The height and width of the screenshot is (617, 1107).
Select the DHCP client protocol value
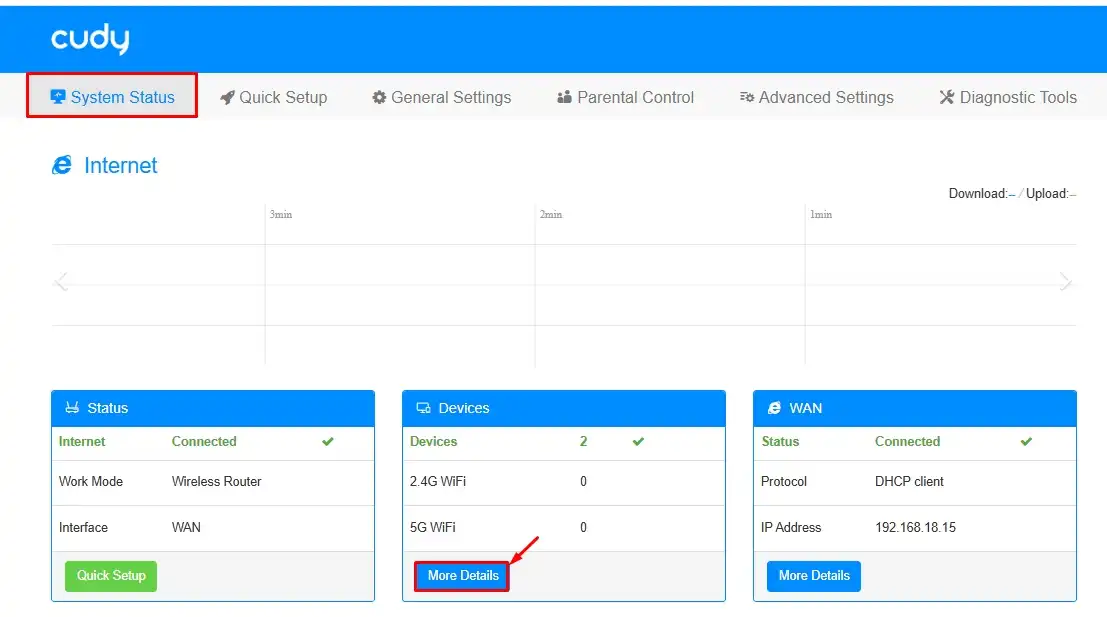(x=909, y=481)
